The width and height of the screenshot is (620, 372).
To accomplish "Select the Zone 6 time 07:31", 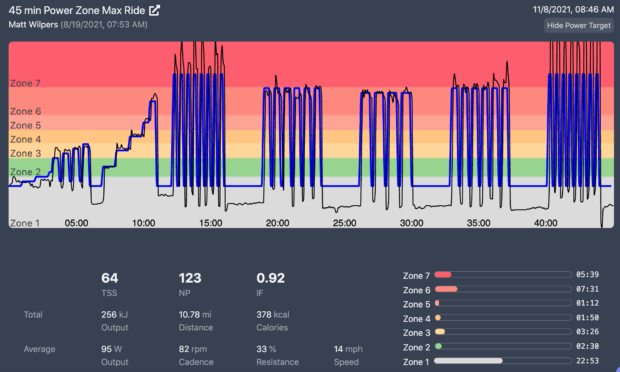I will click(587, 289).
